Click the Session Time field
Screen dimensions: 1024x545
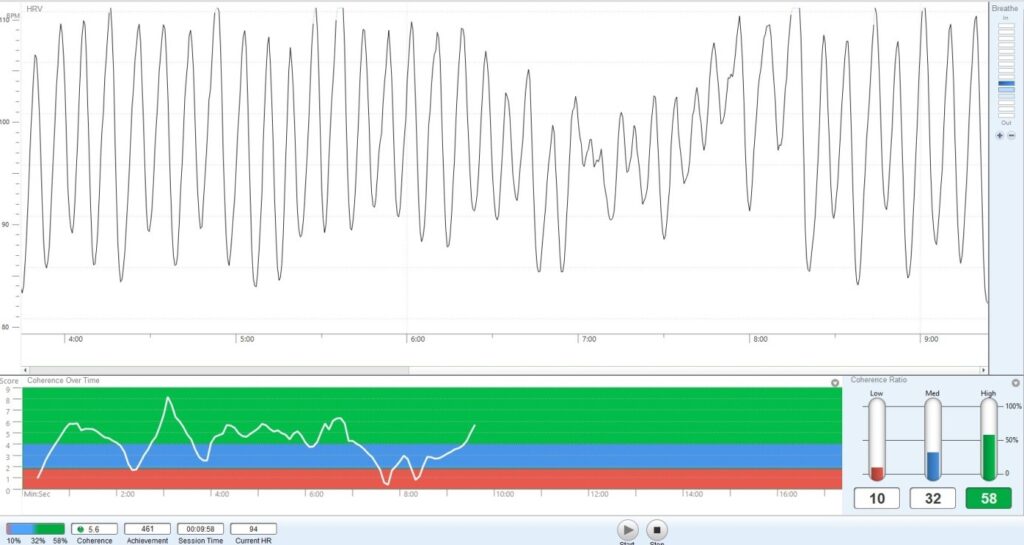[x=201, y=528]
